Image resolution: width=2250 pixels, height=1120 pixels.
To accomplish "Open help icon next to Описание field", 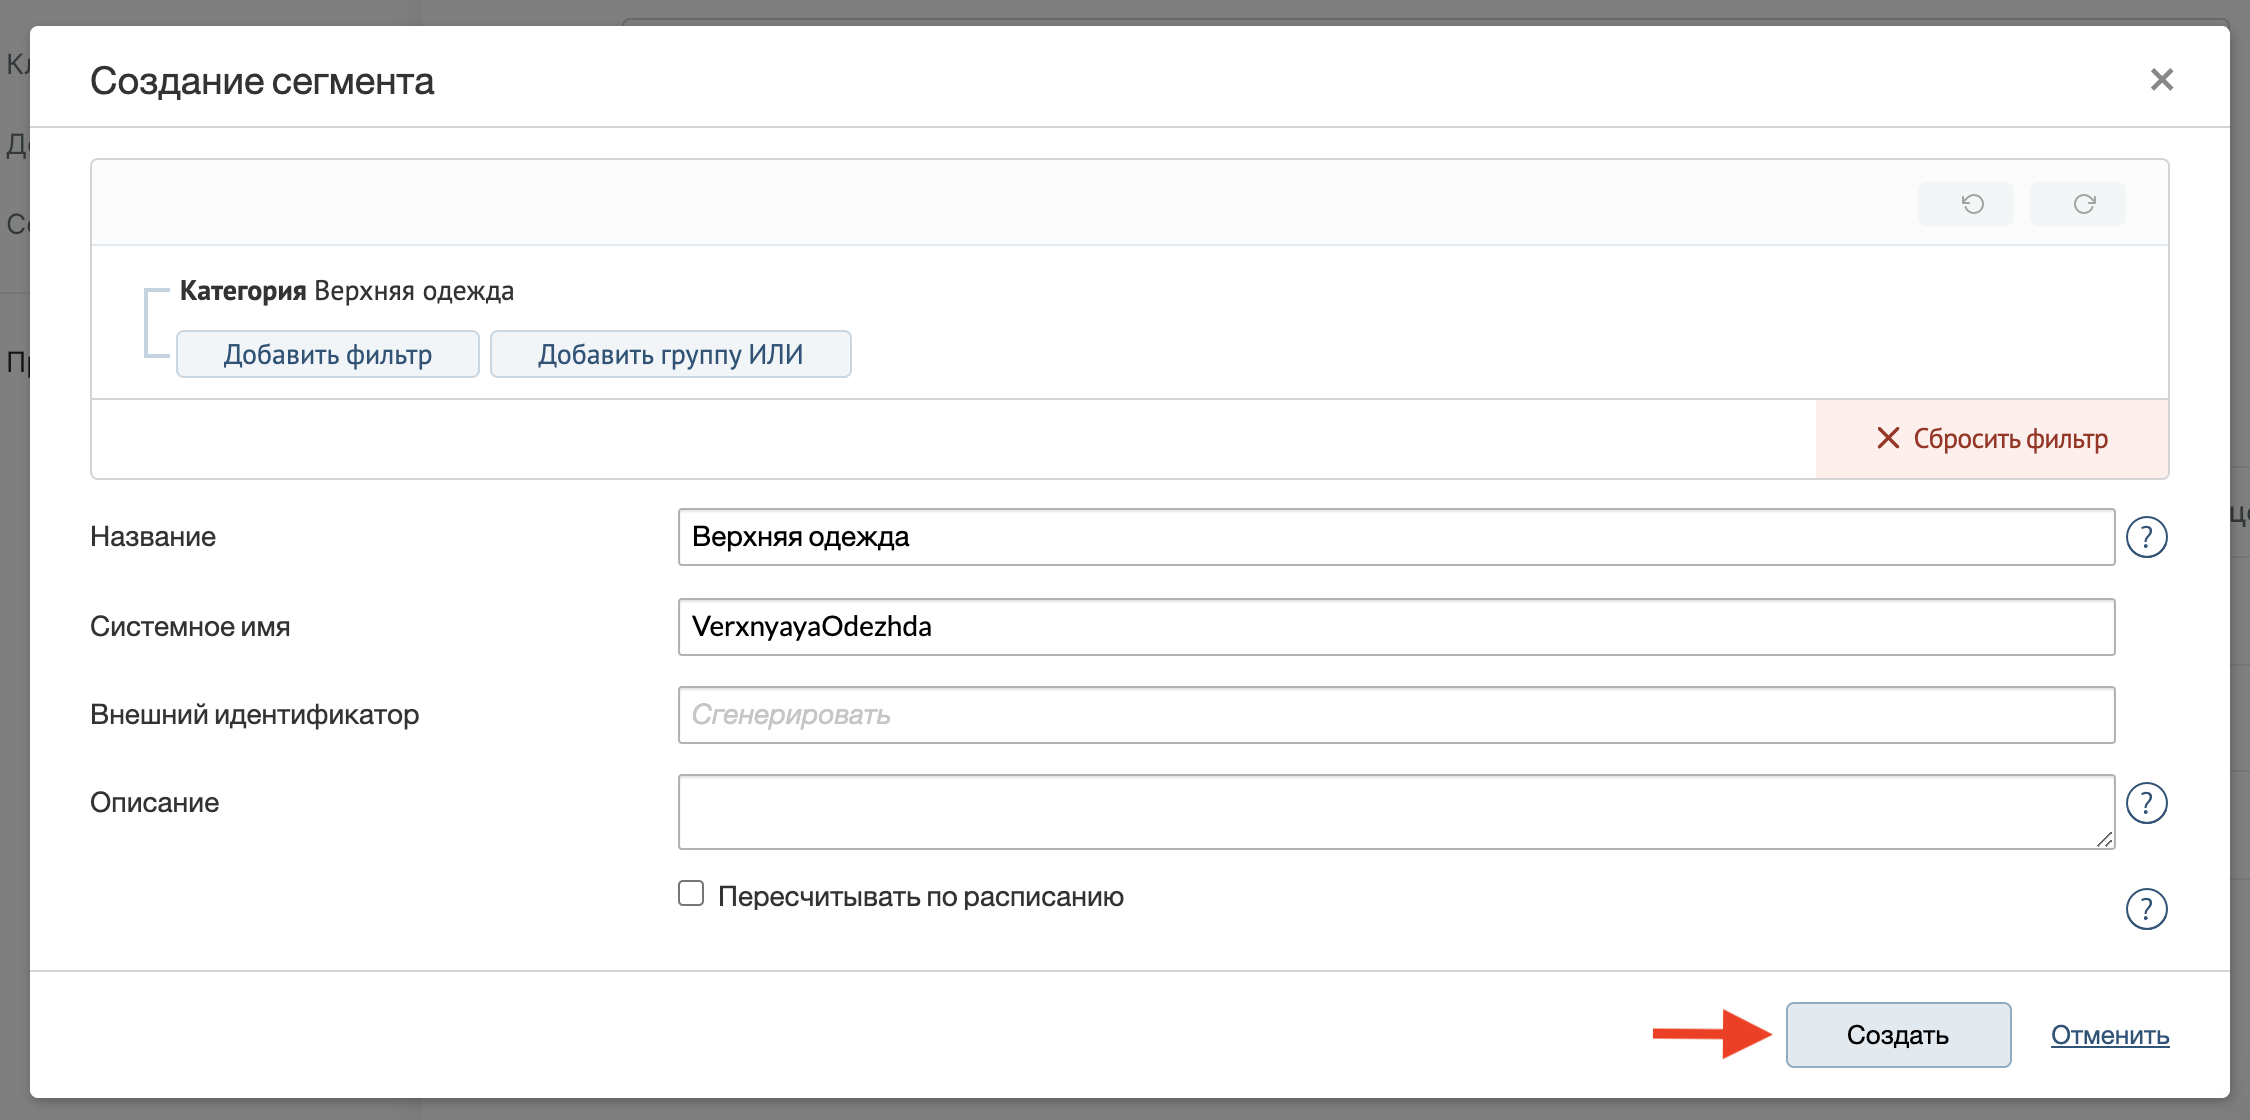I will coord(2146,803).
